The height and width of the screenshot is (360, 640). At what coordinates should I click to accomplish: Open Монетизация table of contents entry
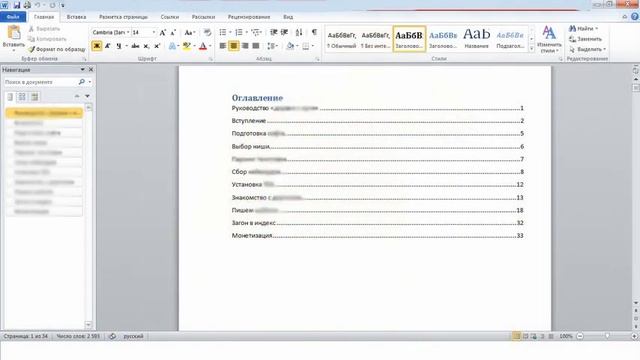(378, 236)
